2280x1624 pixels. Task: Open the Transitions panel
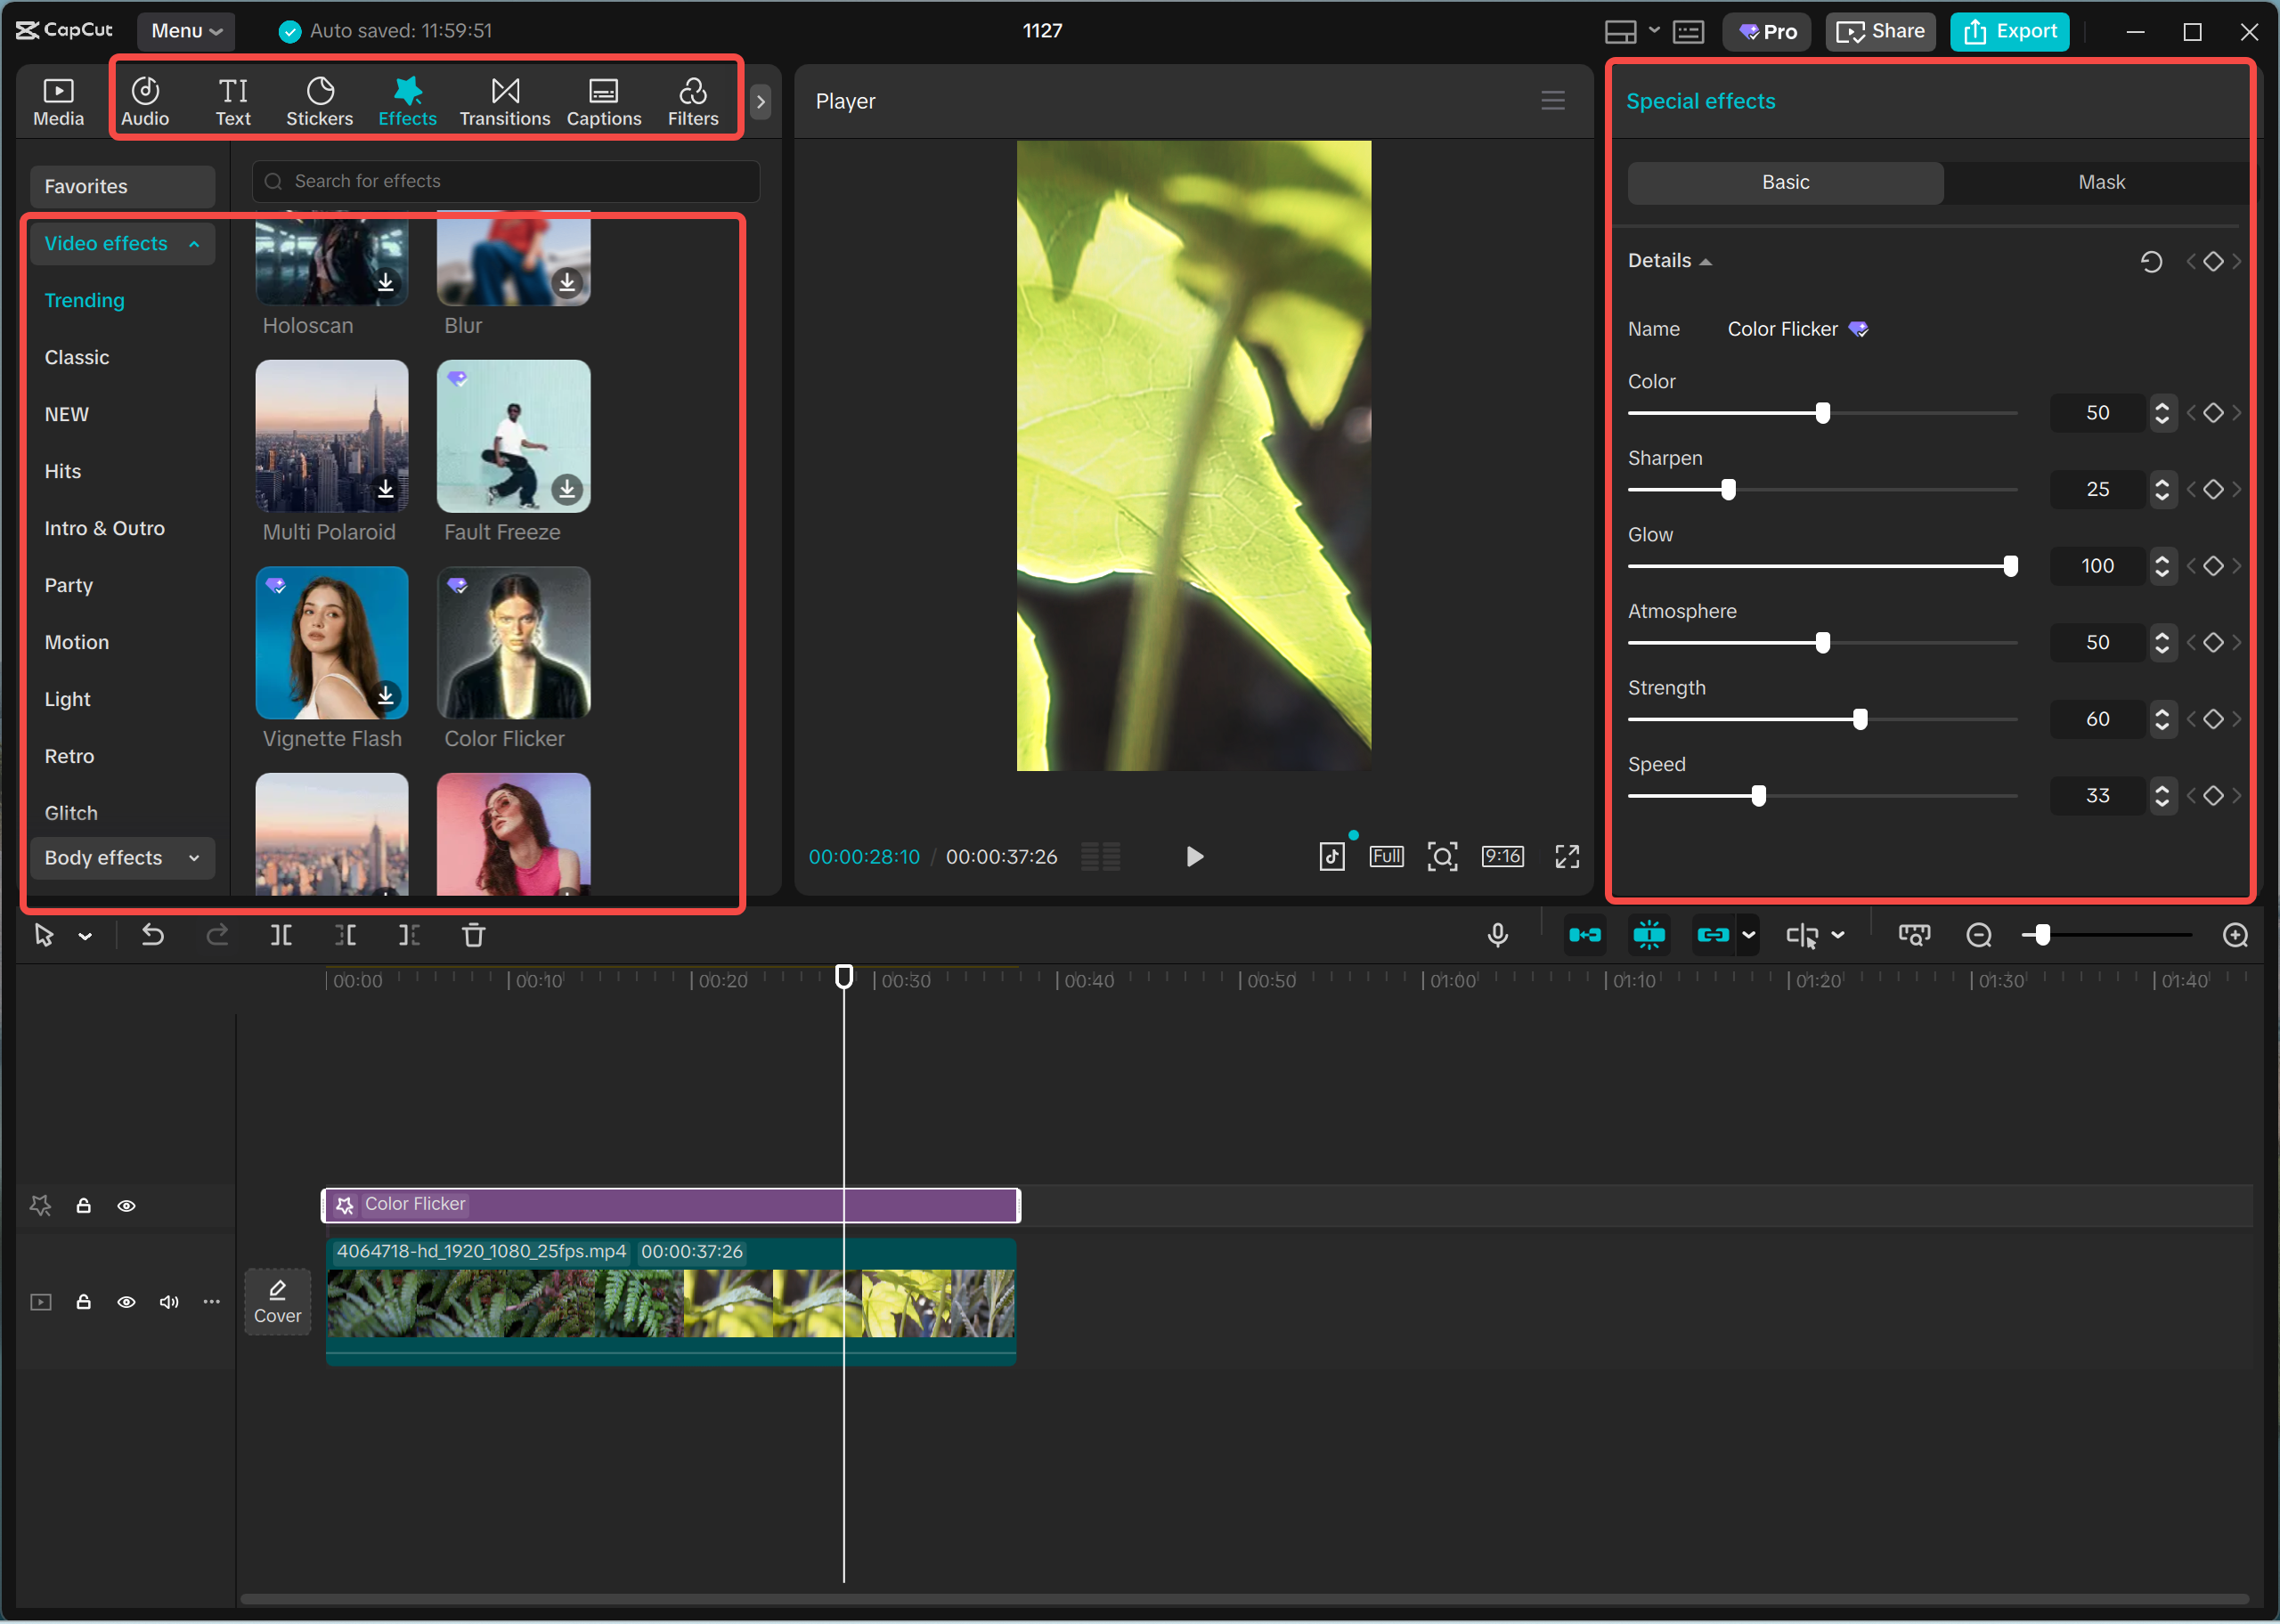[504, 101]
